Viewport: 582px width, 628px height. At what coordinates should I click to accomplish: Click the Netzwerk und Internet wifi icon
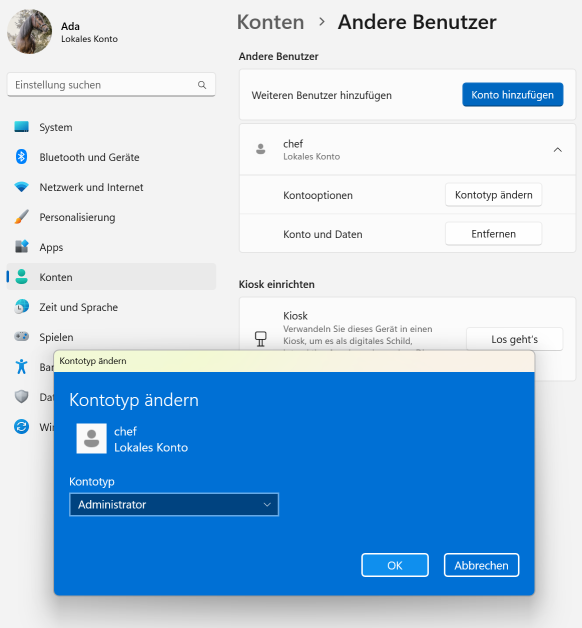click(22, 187)
